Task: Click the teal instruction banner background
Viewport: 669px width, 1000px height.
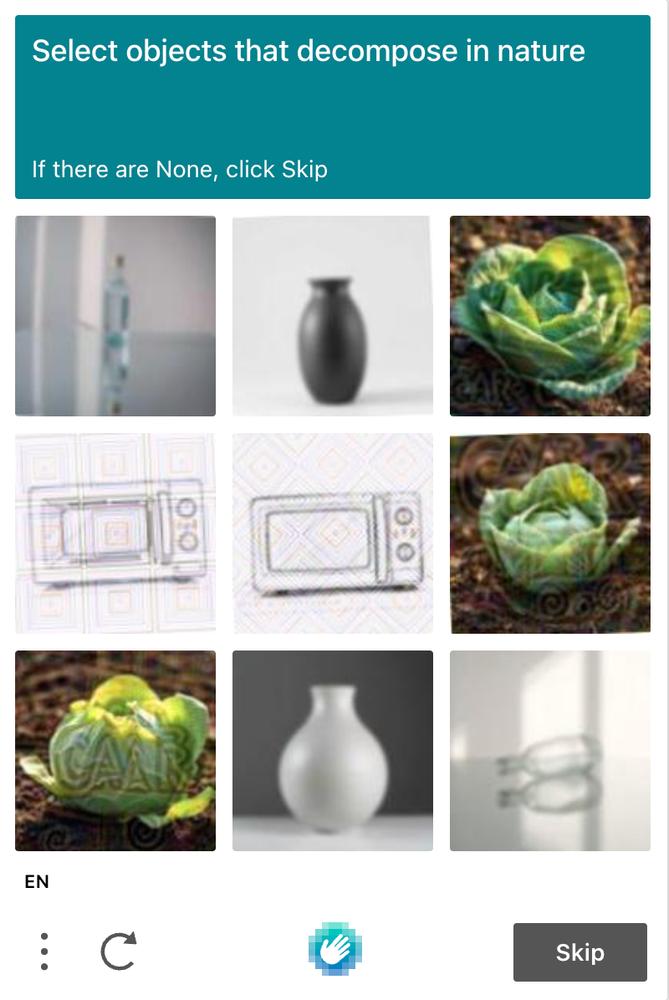Action: pos(332,107)
